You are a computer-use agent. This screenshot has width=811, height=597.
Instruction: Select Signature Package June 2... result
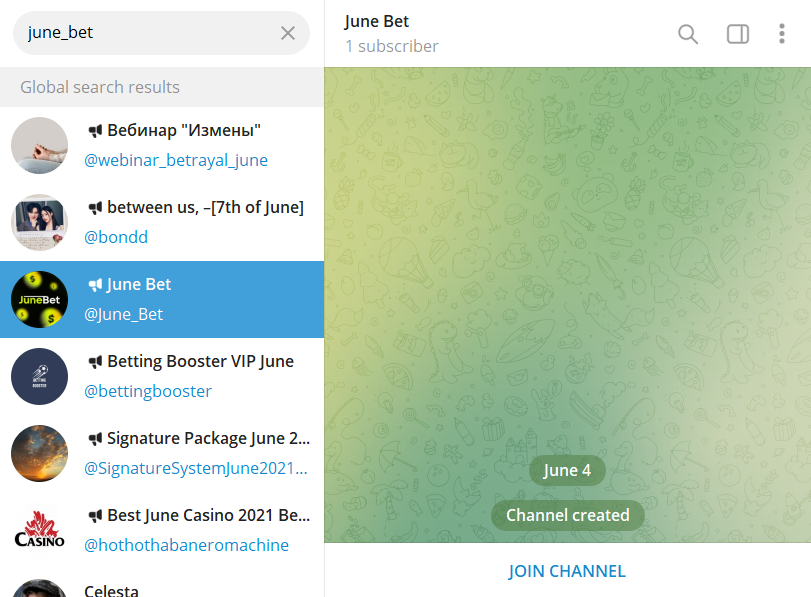click(162, 454)
